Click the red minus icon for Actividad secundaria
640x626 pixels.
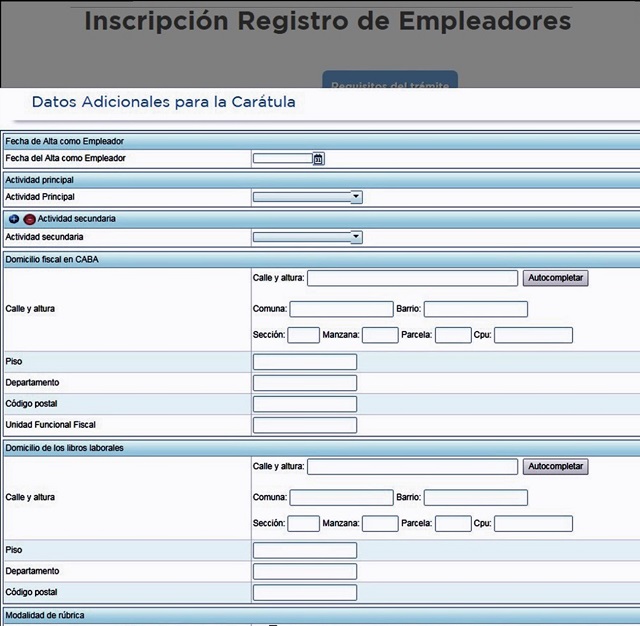coord(29,218)
